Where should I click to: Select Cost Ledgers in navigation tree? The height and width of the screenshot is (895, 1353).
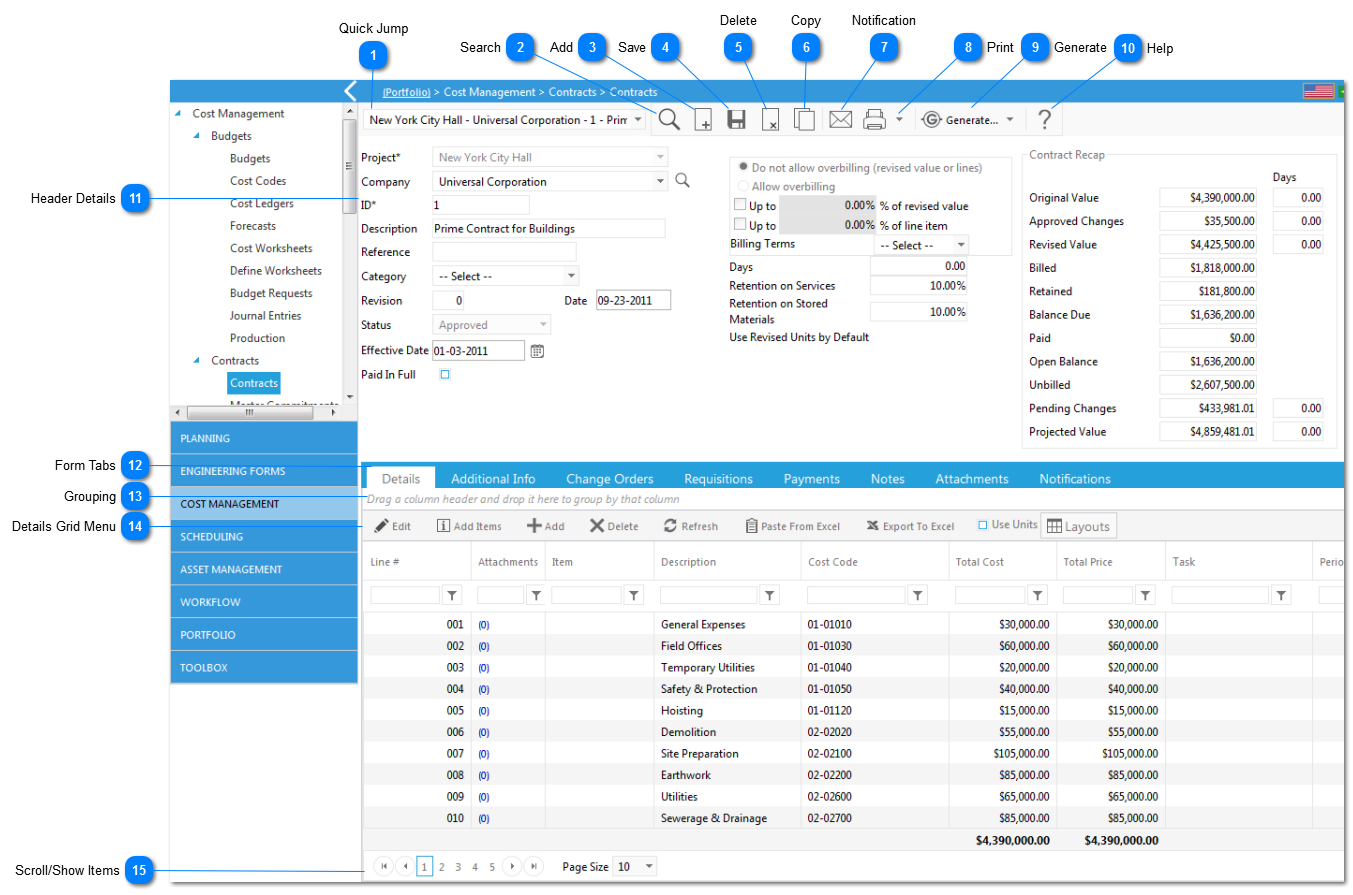click(x=262, y=204)
